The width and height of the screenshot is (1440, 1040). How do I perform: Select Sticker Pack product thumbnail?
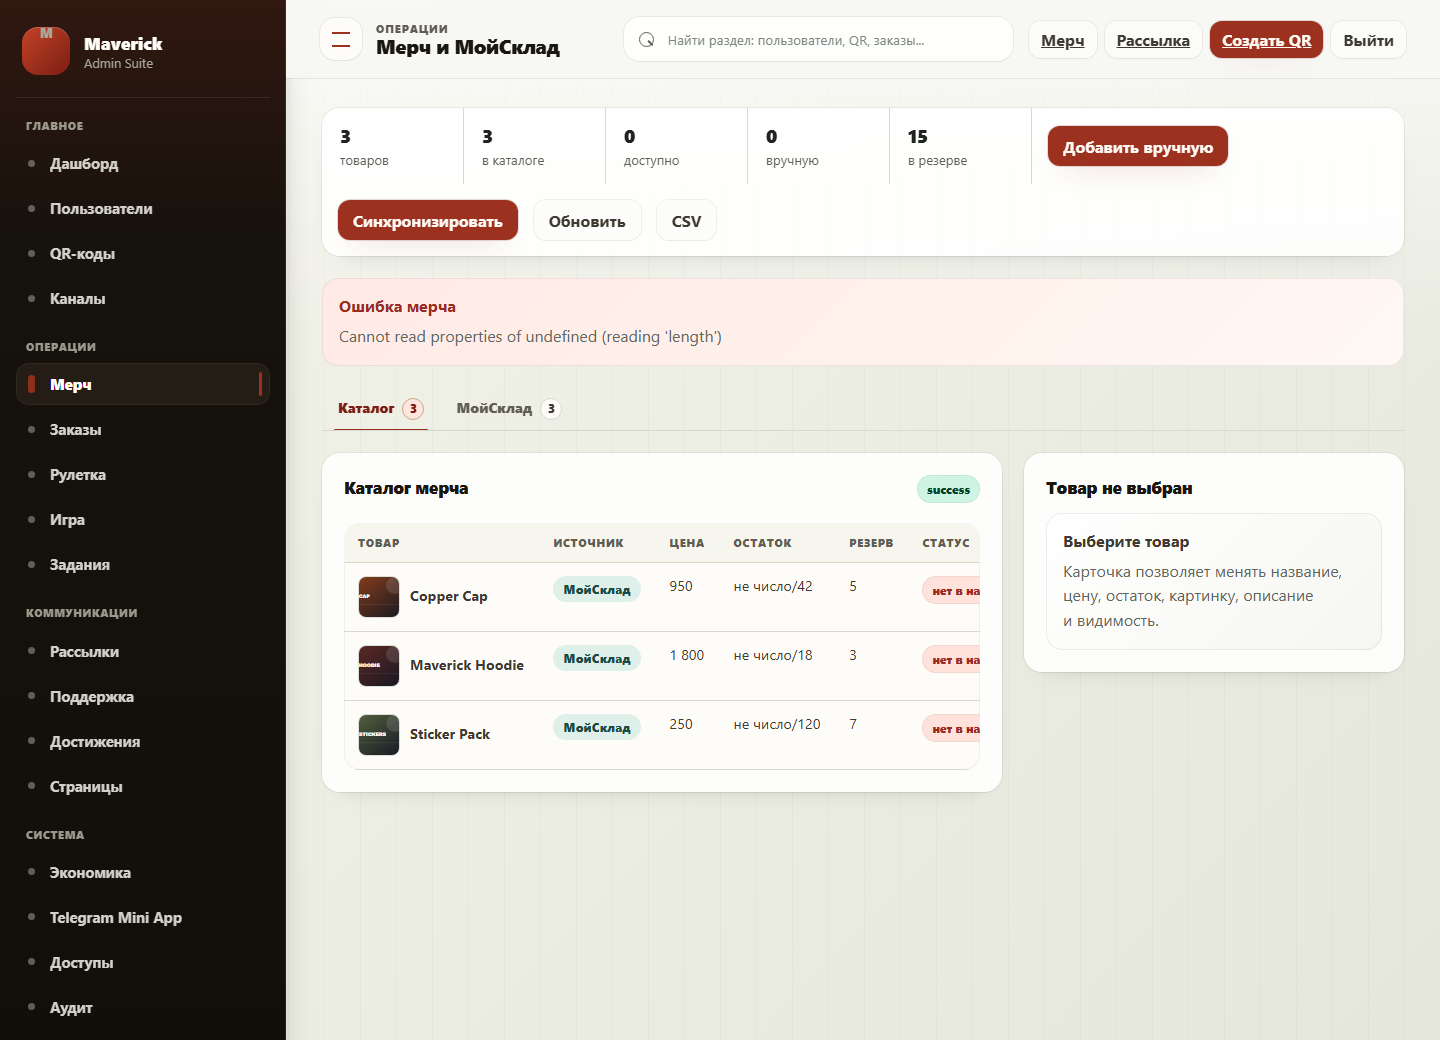(379, 735)
